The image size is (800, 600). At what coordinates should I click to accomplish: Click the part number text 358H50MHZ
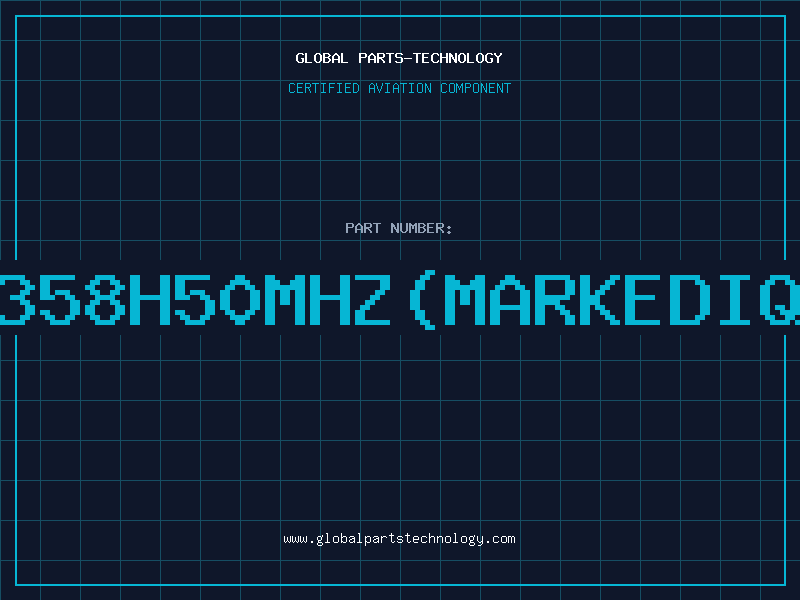pos(195,299)
